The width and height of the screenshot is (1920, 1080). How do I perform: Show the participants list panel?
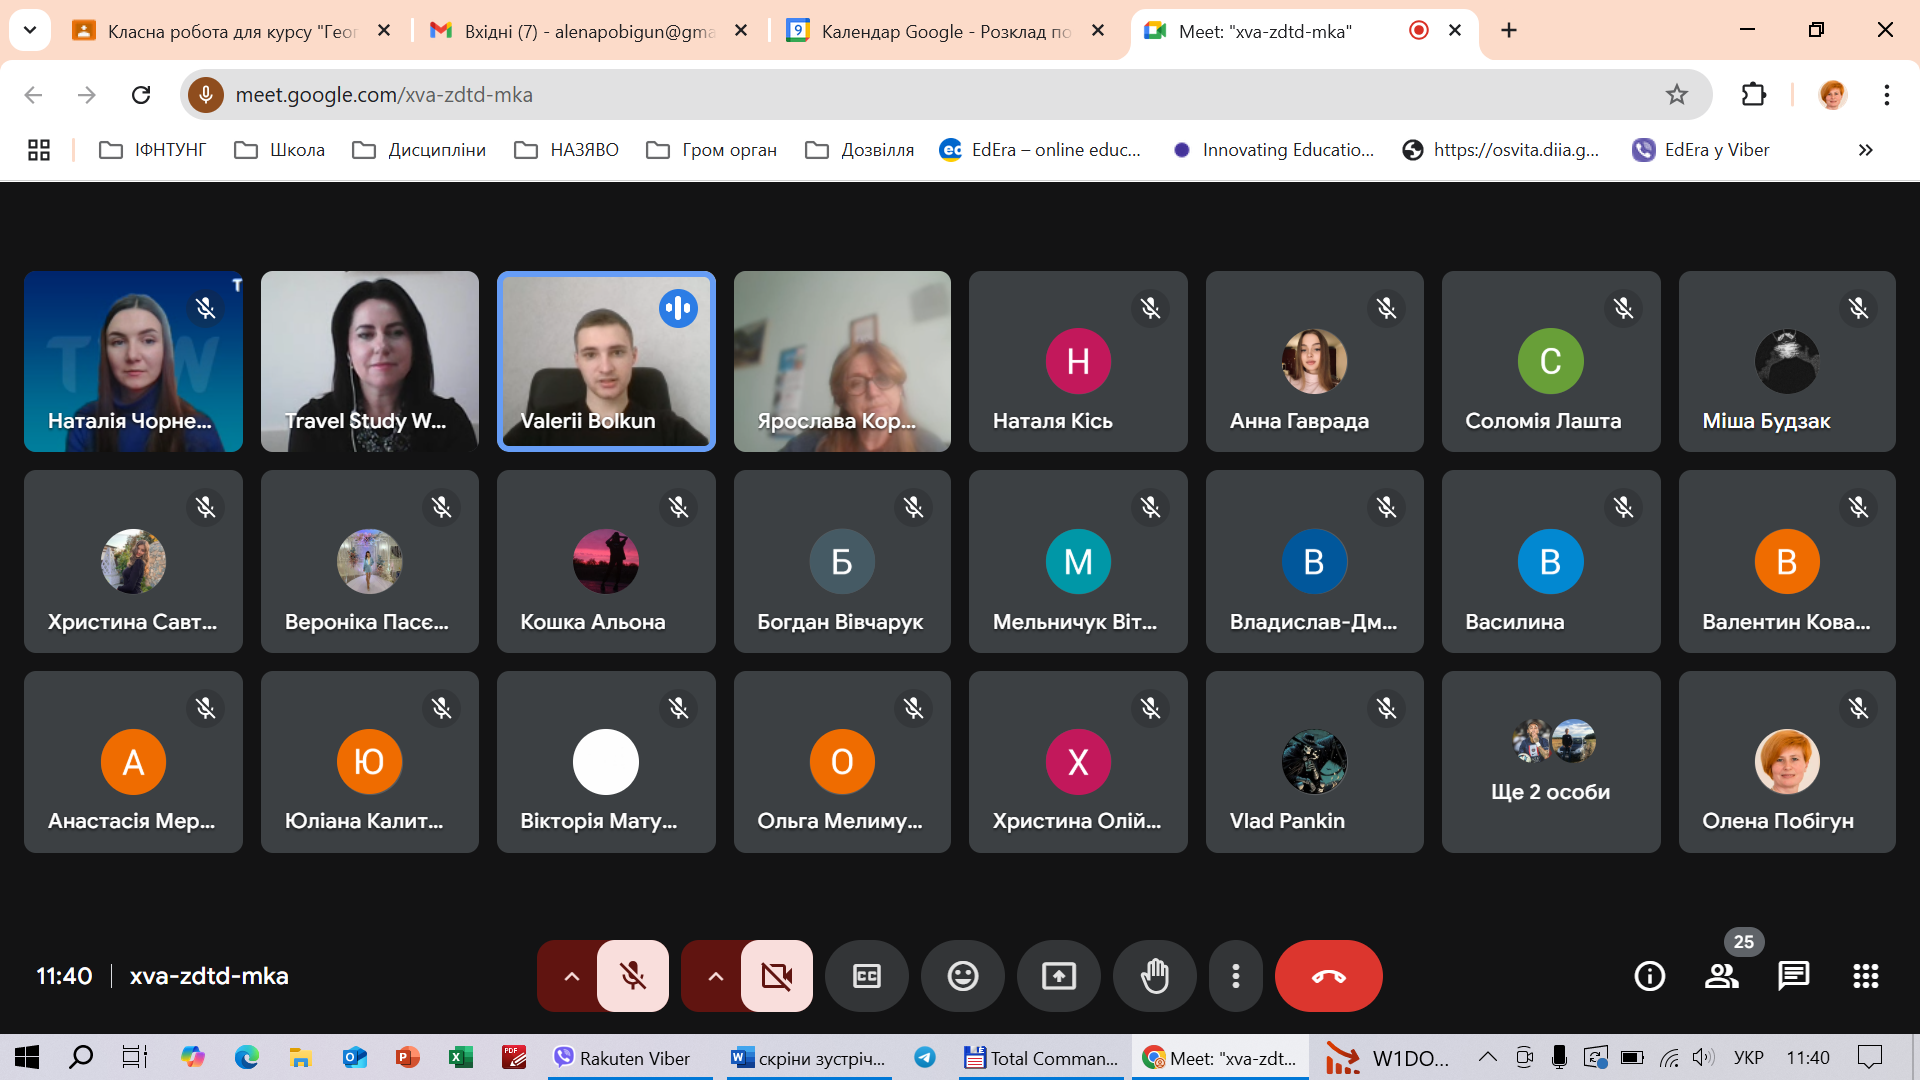[1721, 976]
